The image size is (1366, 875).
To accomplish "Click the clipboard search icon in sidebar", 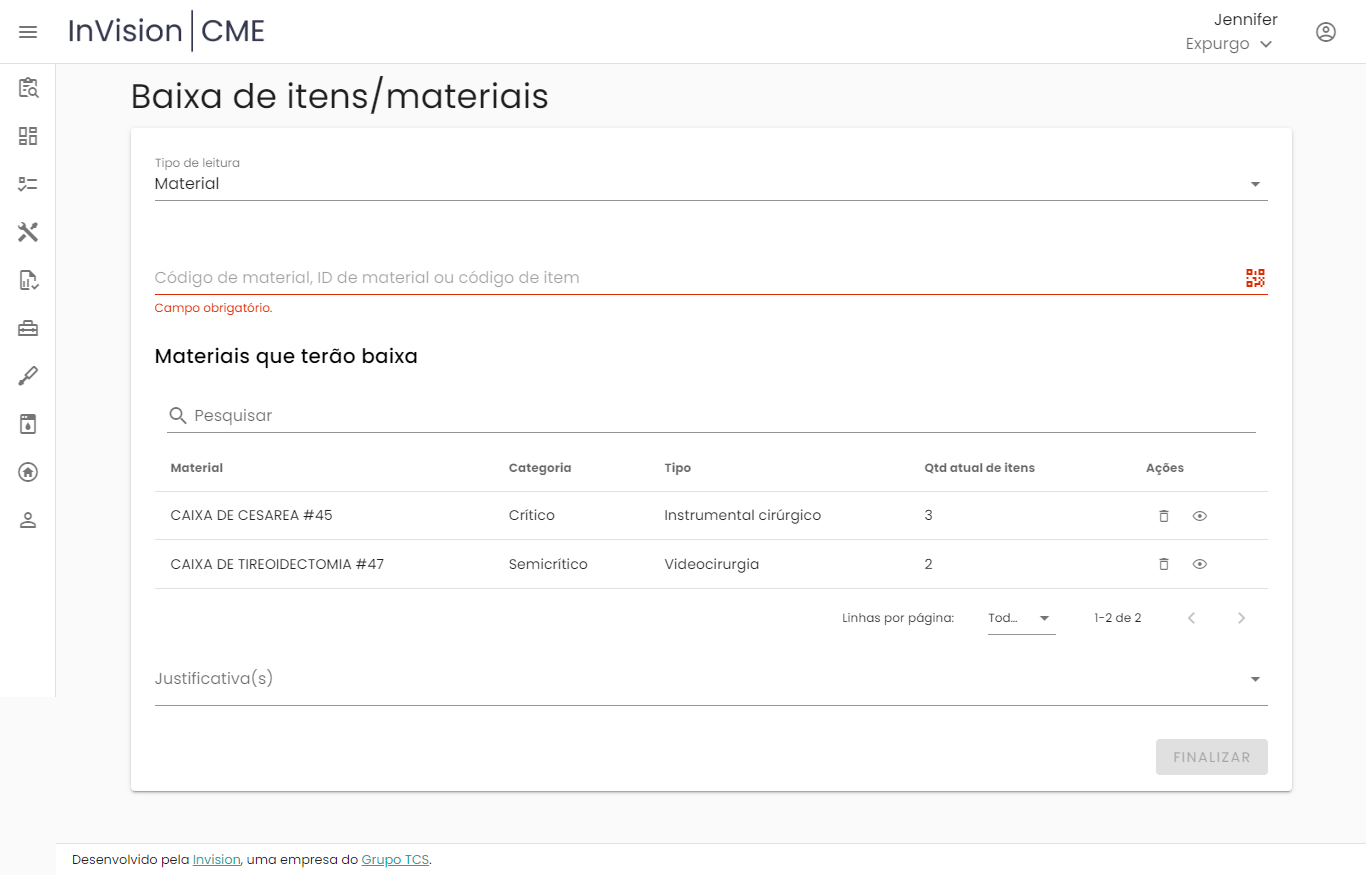I will click(x=28, y=88).
